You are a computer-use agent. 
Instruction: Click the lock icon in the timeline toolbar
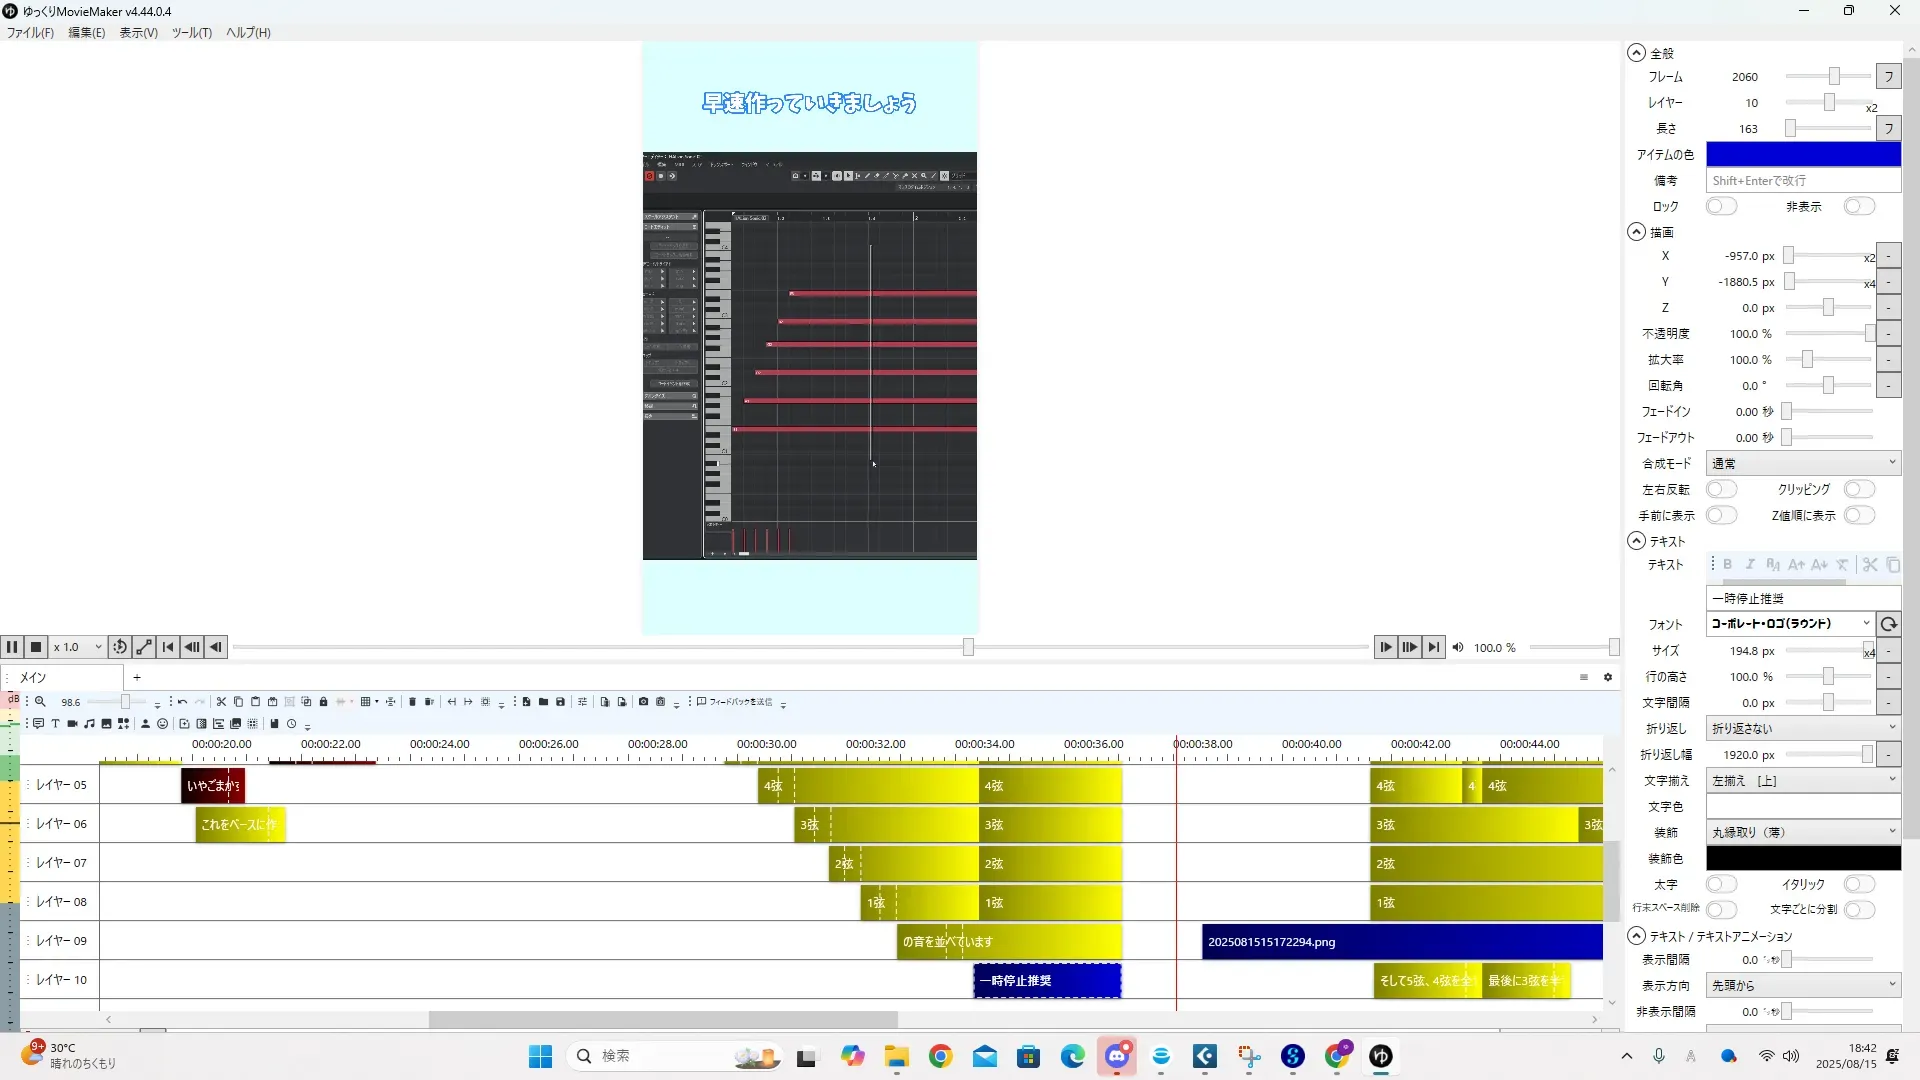323,702
